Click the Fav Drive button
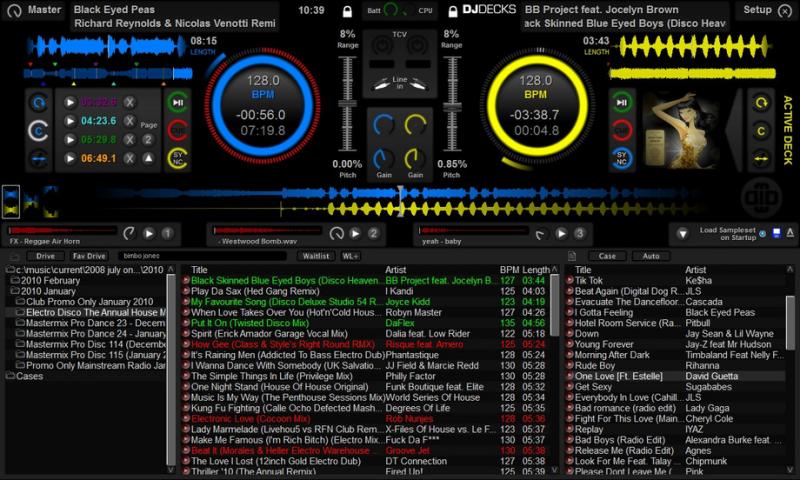 click(x=89, y=256)
